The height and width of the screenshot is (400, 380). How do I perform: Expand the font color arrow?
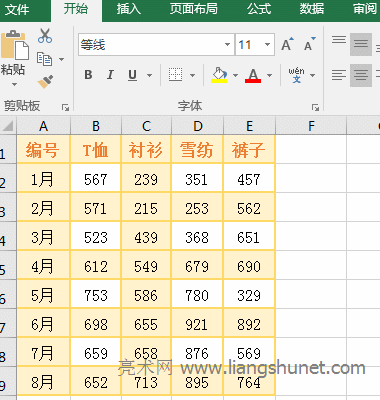269,75
